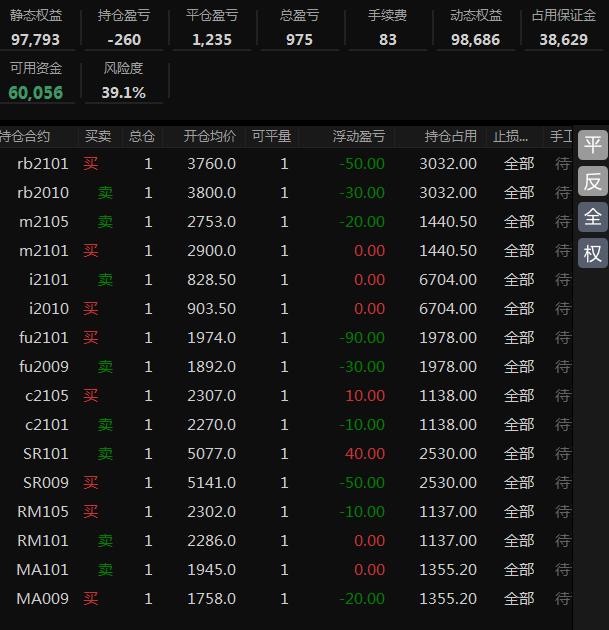
Task: Select the MA009 contract row
Action: (286, 599)
